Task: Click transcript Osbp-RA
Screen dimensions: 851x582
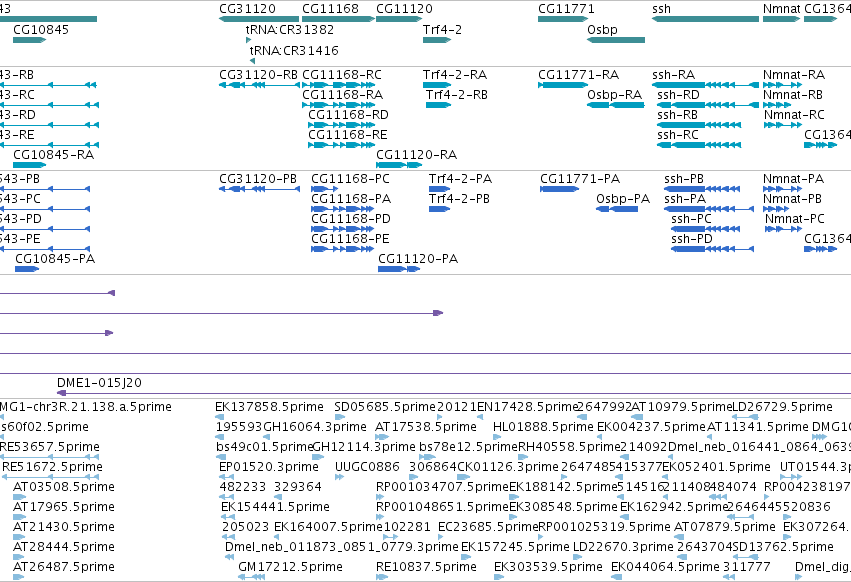Action: click(614, 95)
